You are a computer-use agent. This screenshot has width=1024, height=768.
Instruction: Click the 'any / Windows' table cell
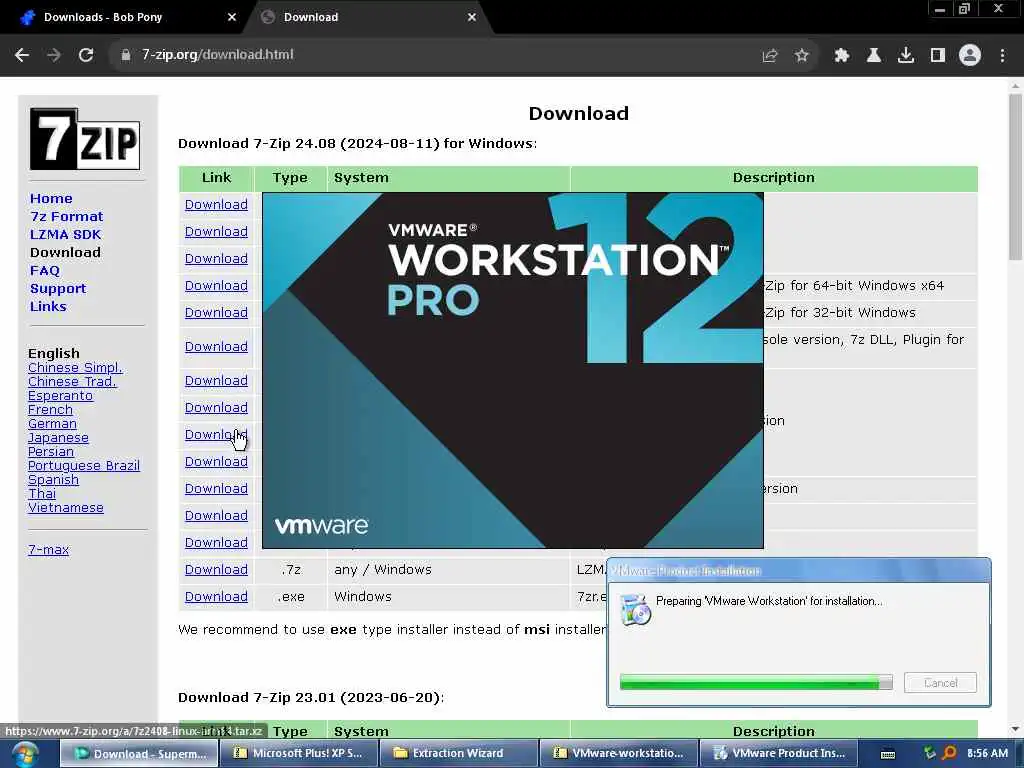pos(448,569)
